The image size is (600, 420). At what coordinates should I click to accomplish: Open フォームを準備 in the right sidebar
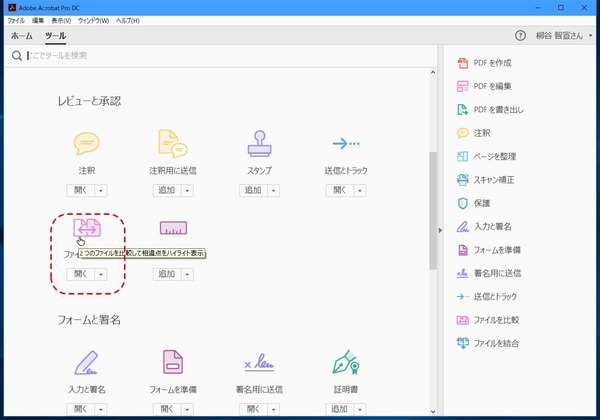(489, 250)
